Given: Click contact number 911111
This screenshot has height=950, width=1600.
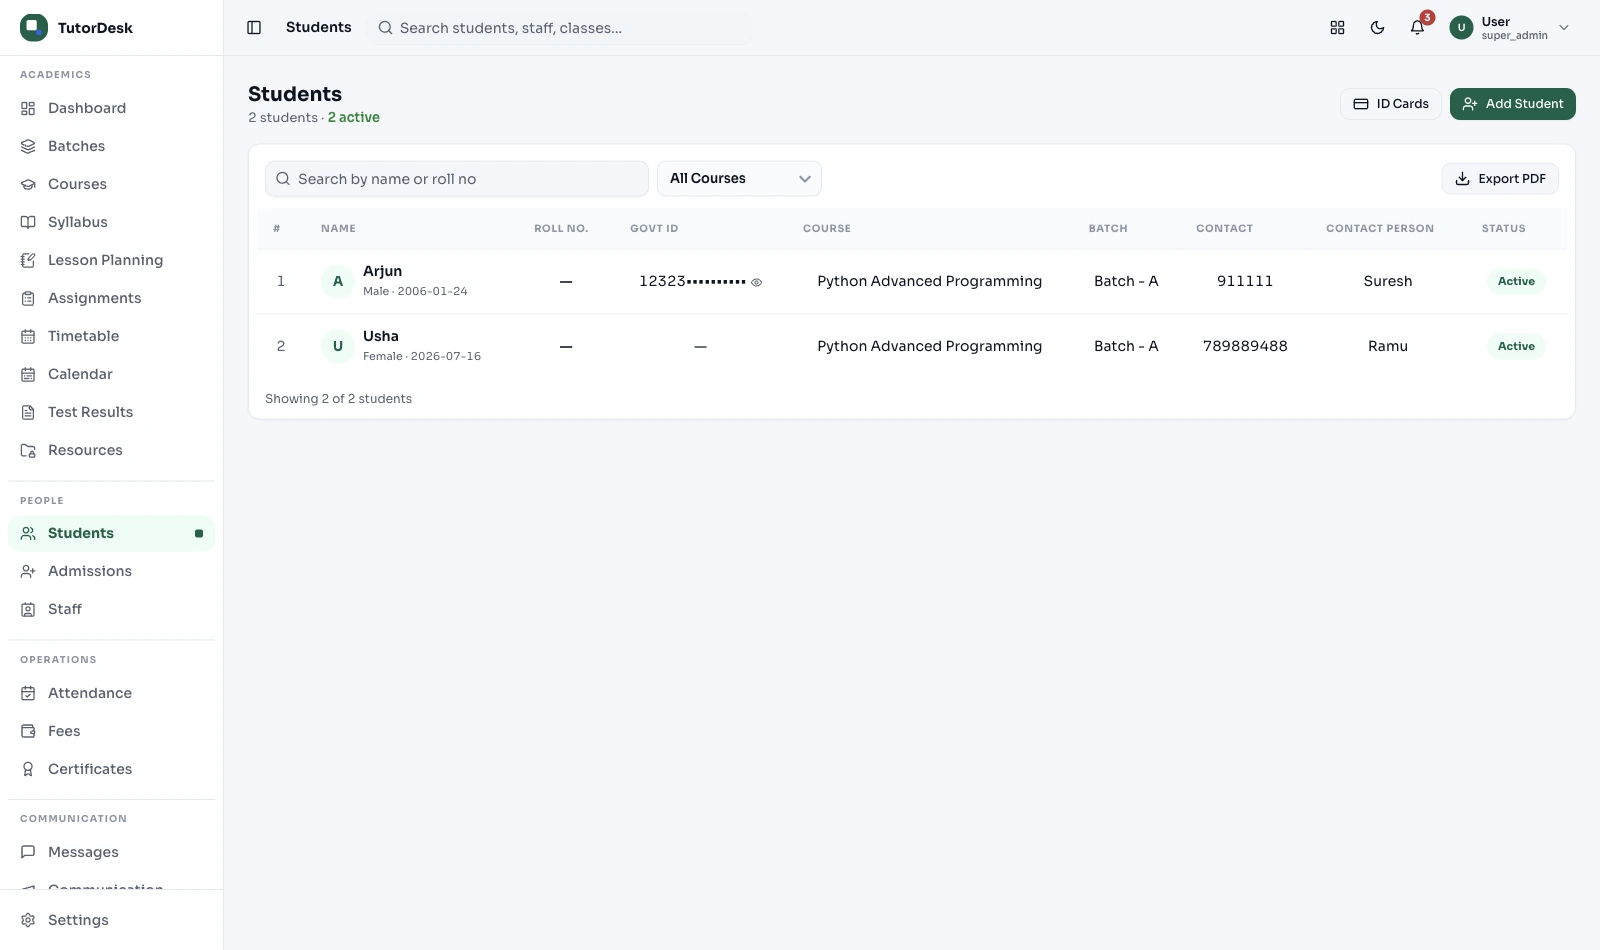Looking at the screenshot, I should (1245, 281).
